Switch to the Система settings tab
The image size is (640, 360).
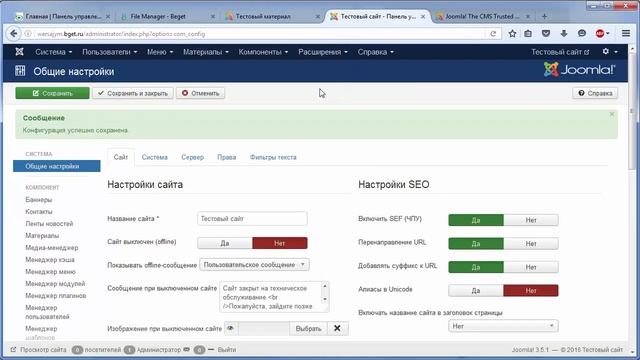pyautogui.click(x=154, y=157)
